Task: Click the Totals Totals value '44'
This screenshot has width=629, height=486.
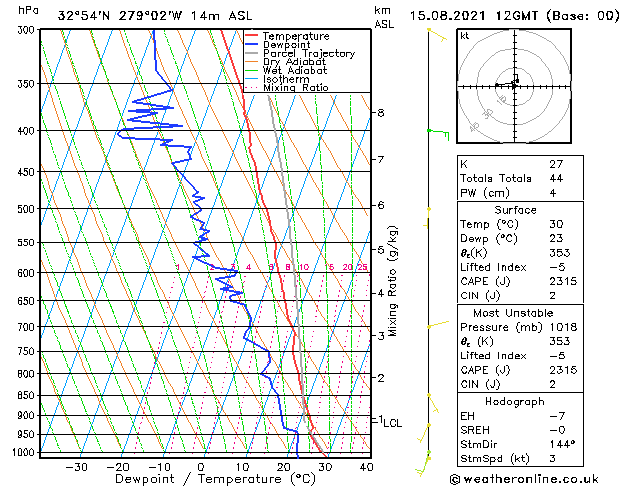Action: (x=557, y=178)
